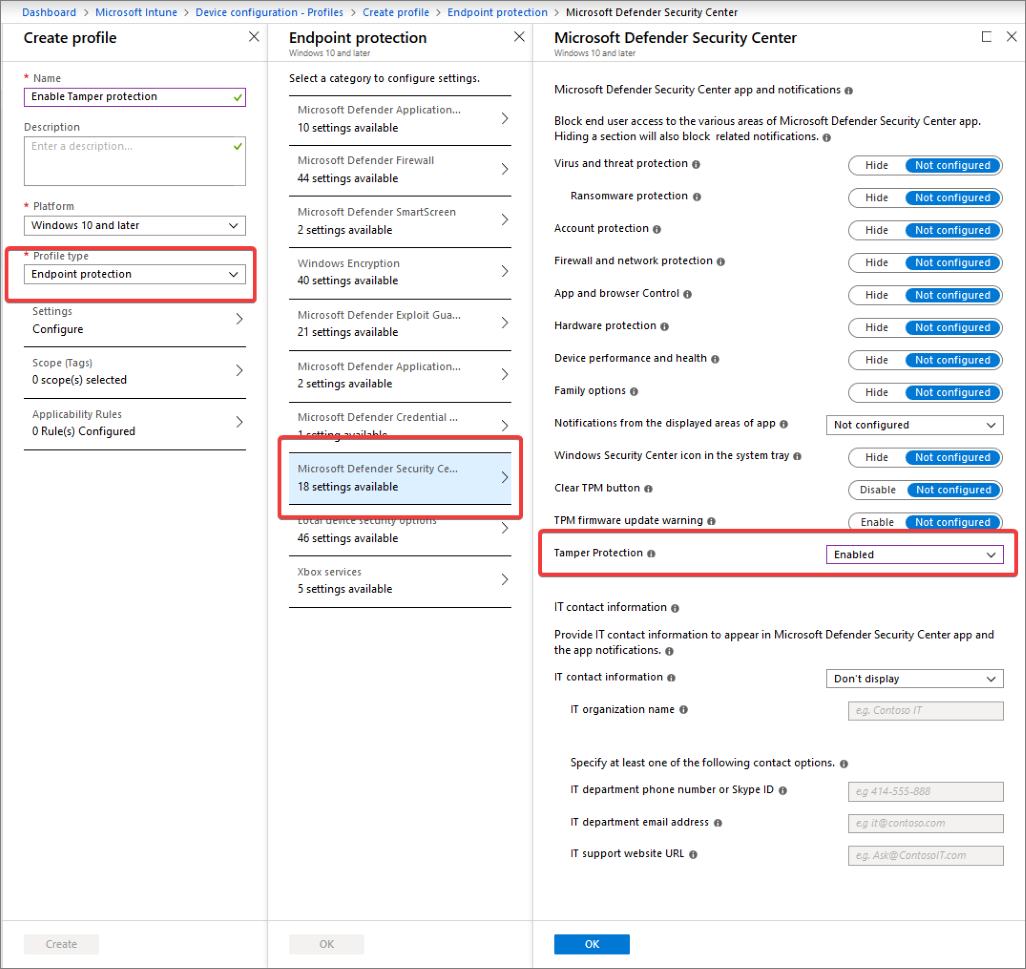Maximize the Microsoft Defender Security Center blade
Image resolution: width=1026 pixels, height=969 pixels.
click(x=987, y=37)
